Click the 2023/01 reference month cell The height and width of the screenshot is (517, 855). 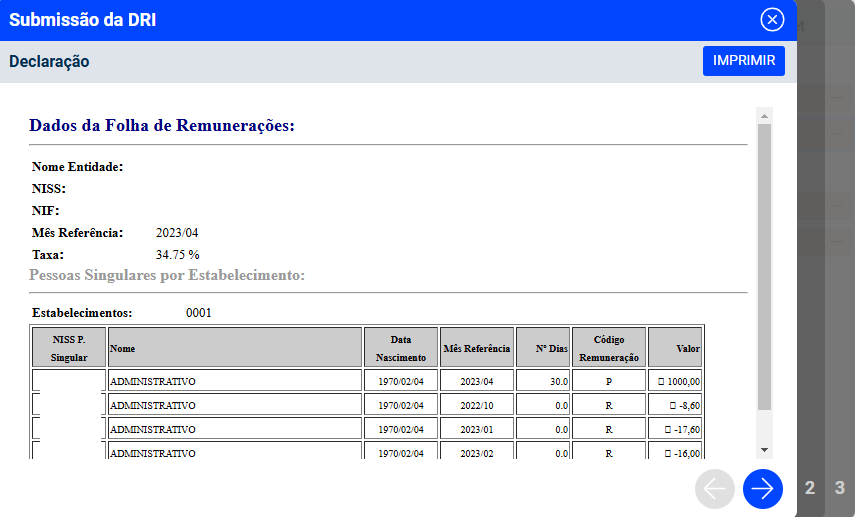pyautogui.click(x=477, y=429)
